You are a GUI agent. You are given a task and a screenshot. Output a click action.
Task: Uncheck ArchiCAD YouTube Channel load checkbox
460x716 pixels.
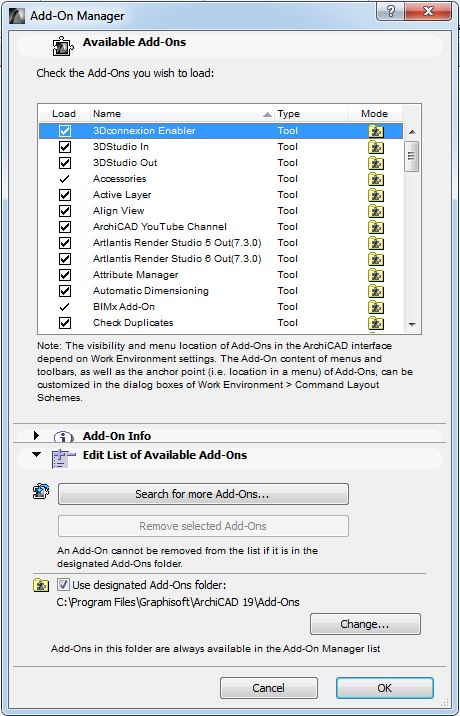coord(65,227)
